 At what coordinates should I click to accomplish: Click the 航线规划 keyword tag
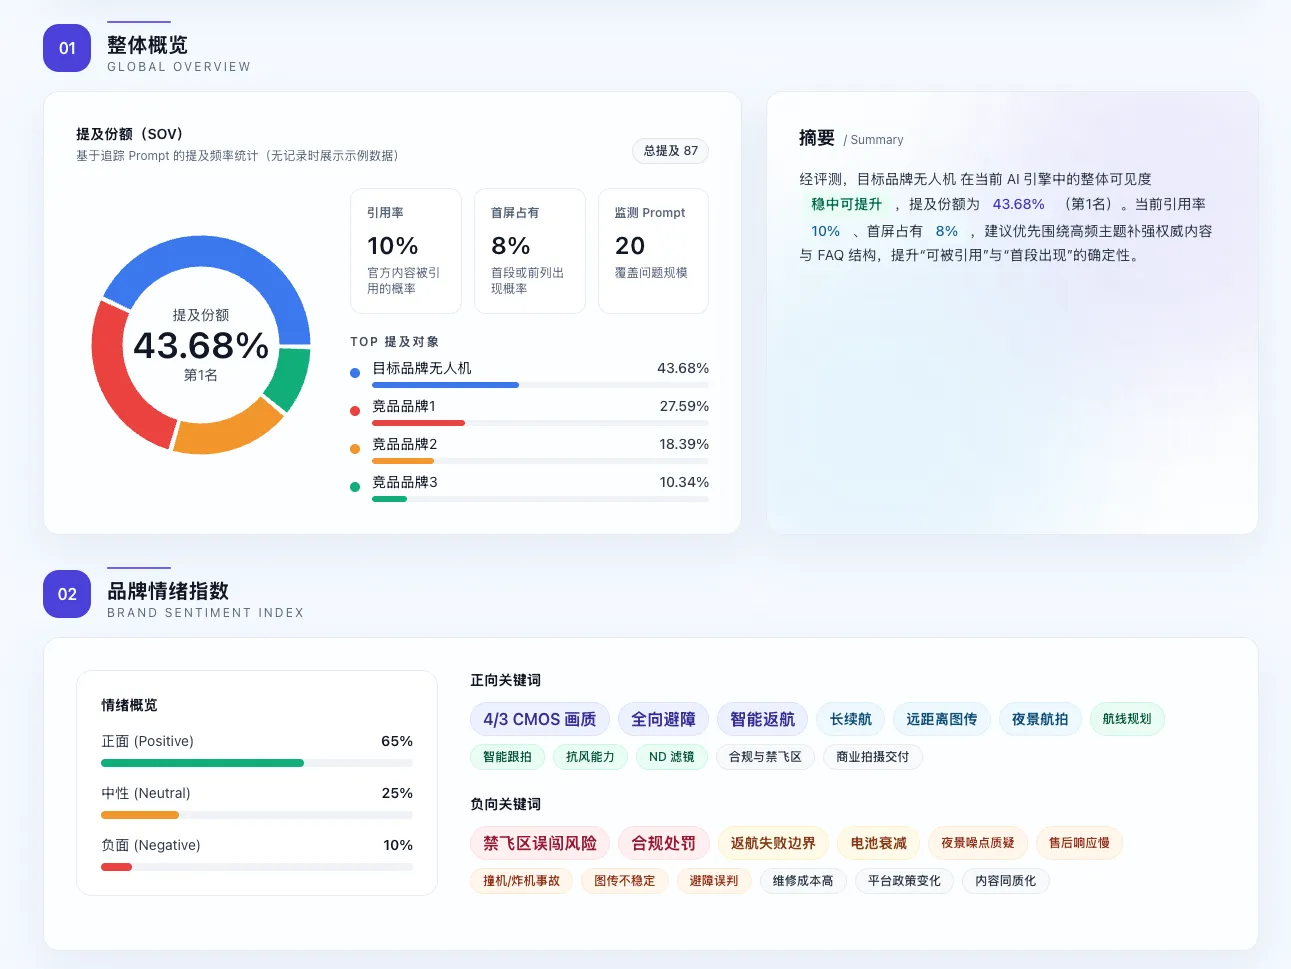[1127, 719]
